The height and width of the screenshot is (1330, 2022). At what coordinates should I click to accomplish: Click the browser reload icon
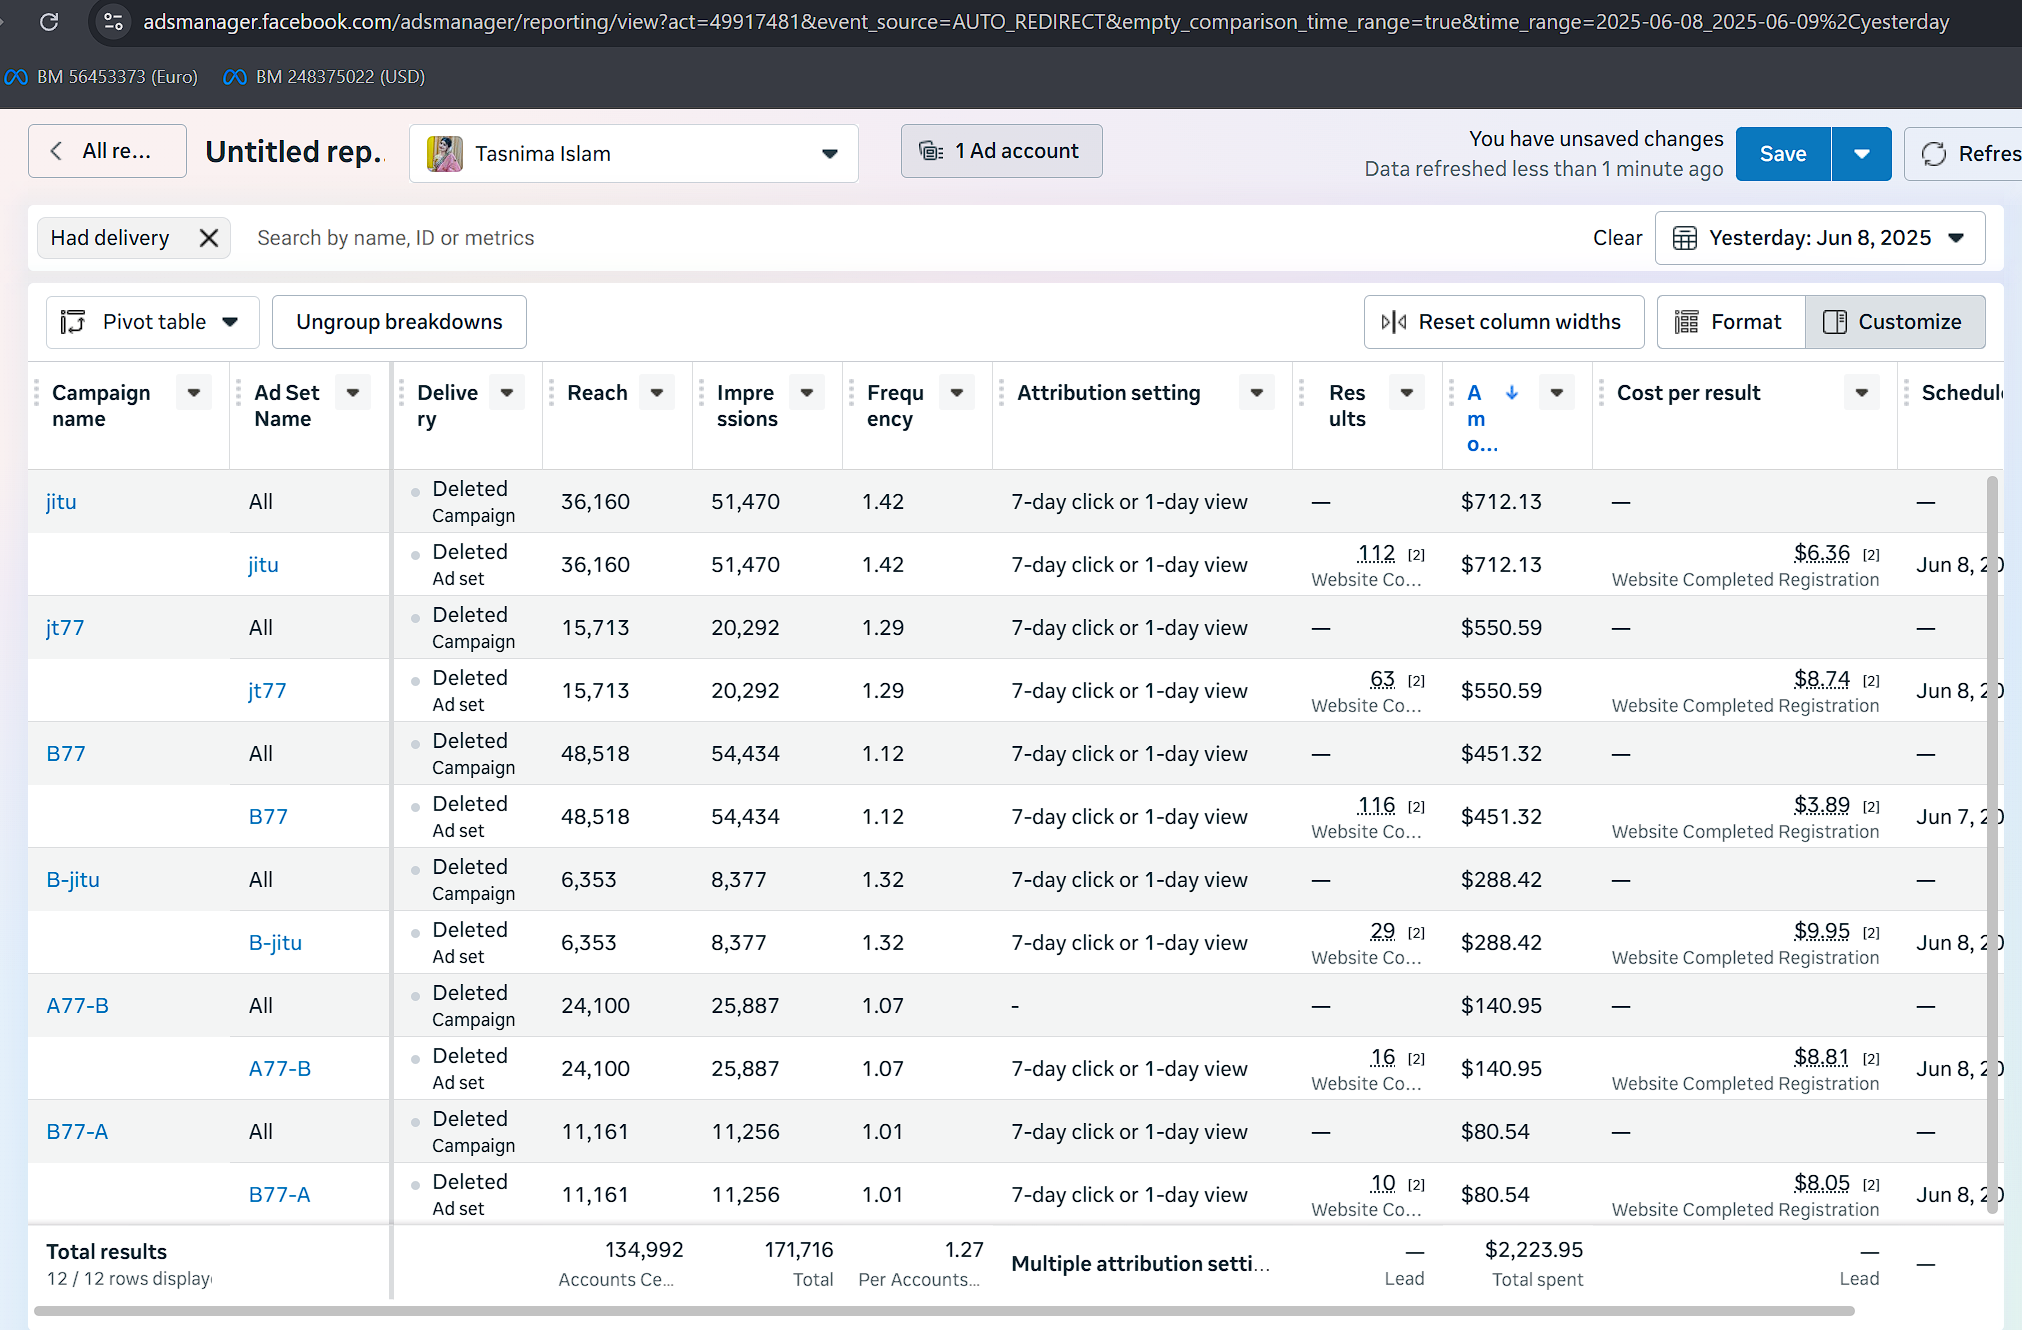(x=48, y=21)
